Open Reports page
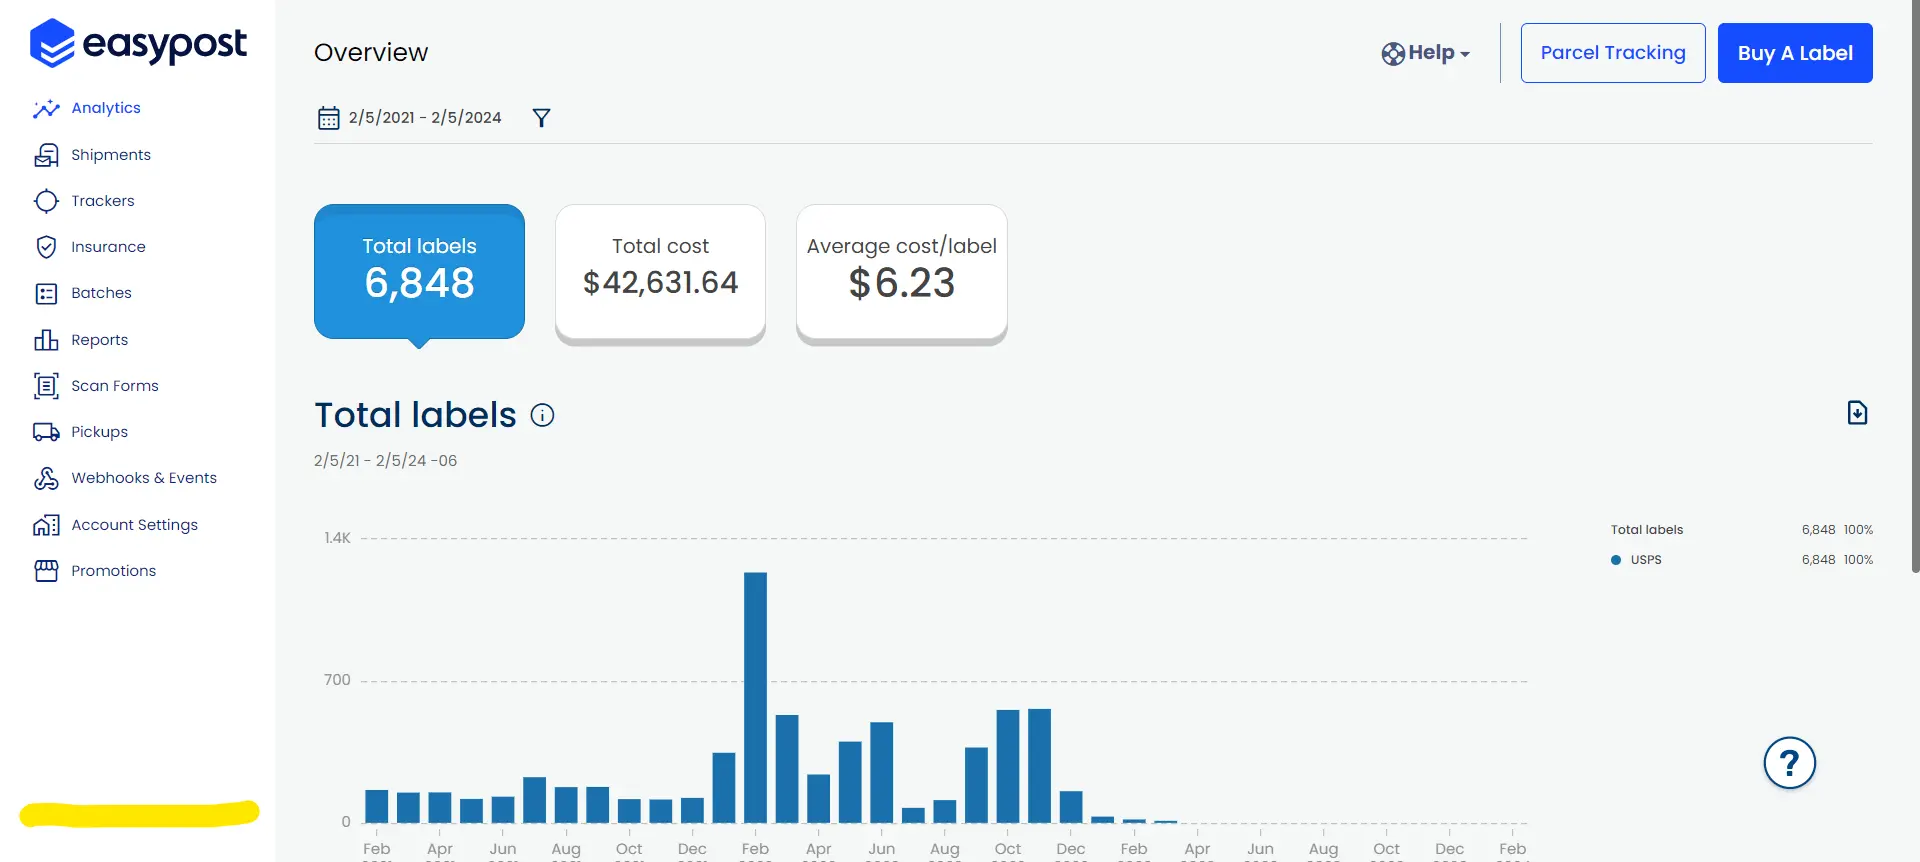 pos(99,340)
